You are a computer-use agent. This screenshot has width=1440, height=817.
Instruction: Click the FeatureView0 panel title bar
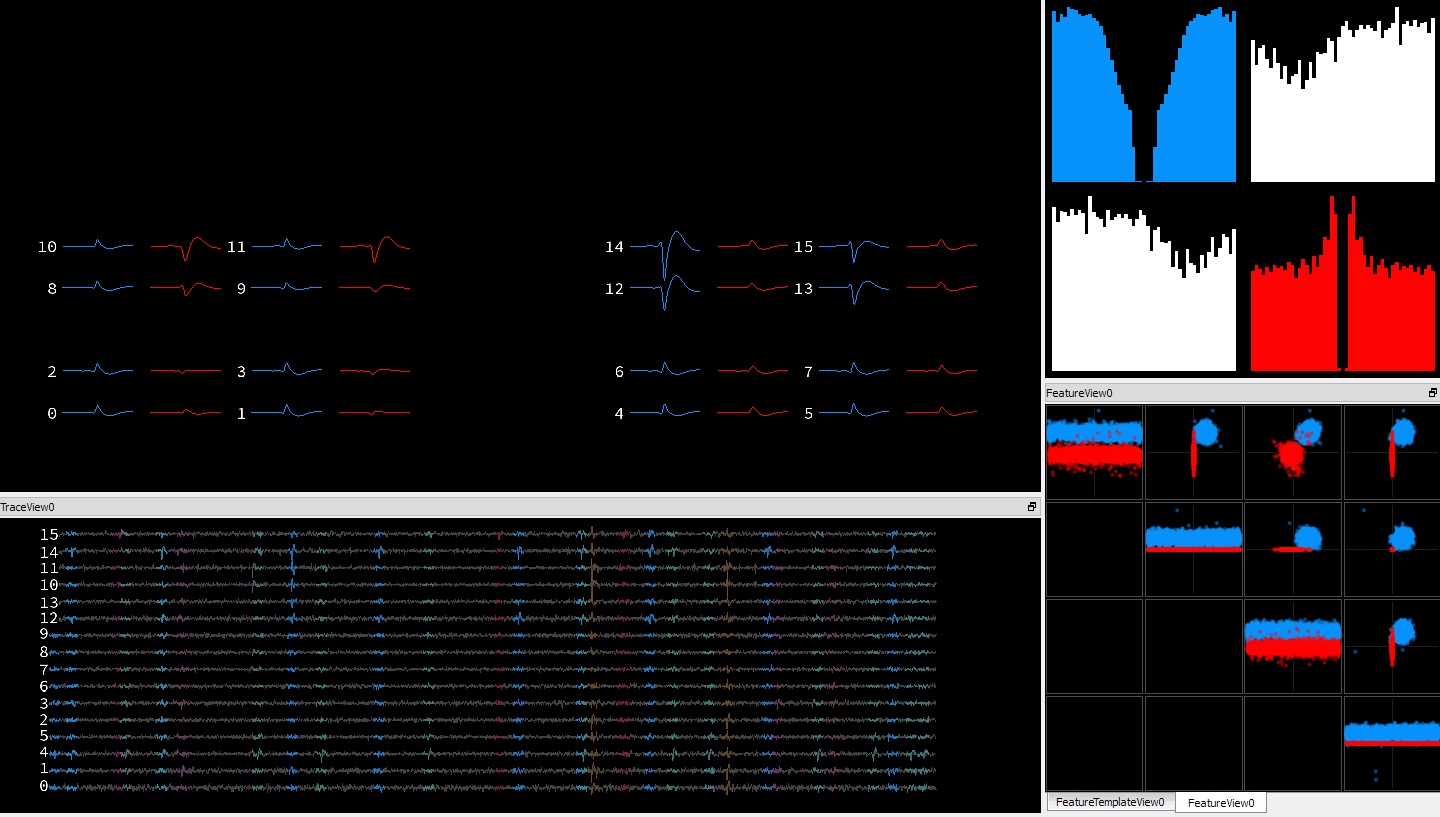[x=1200, y=393]
